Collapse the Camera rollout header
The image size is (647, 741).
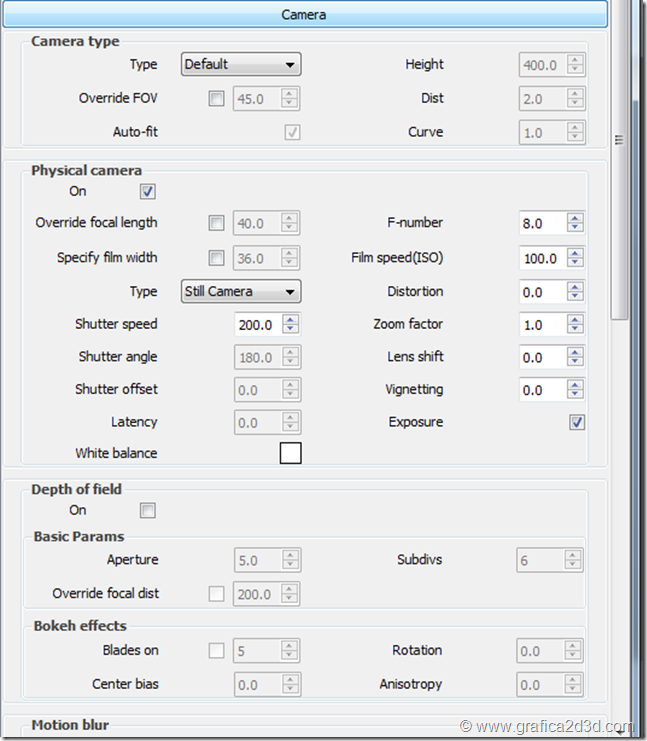[x=303, y=14]
